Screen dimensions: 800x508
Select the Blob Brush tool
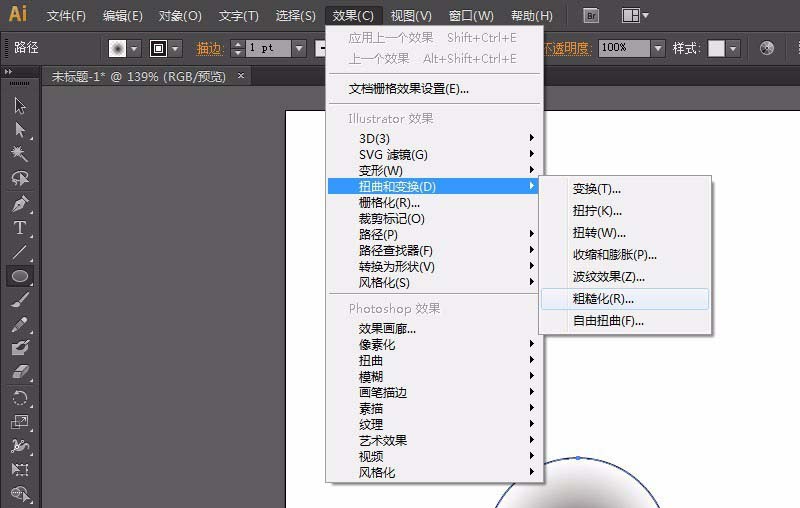pyautogui.click(x=20, y=348)
